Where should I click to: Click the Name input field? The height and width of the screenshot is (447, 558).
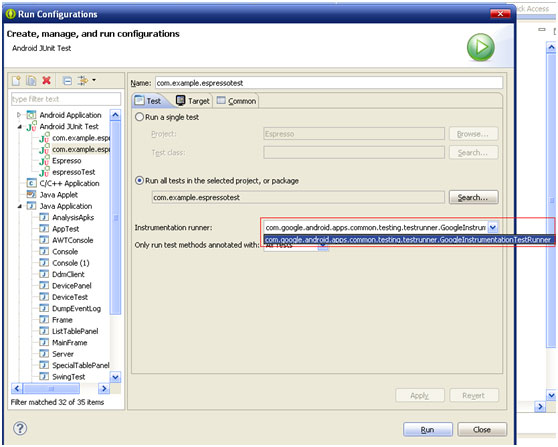329,83
